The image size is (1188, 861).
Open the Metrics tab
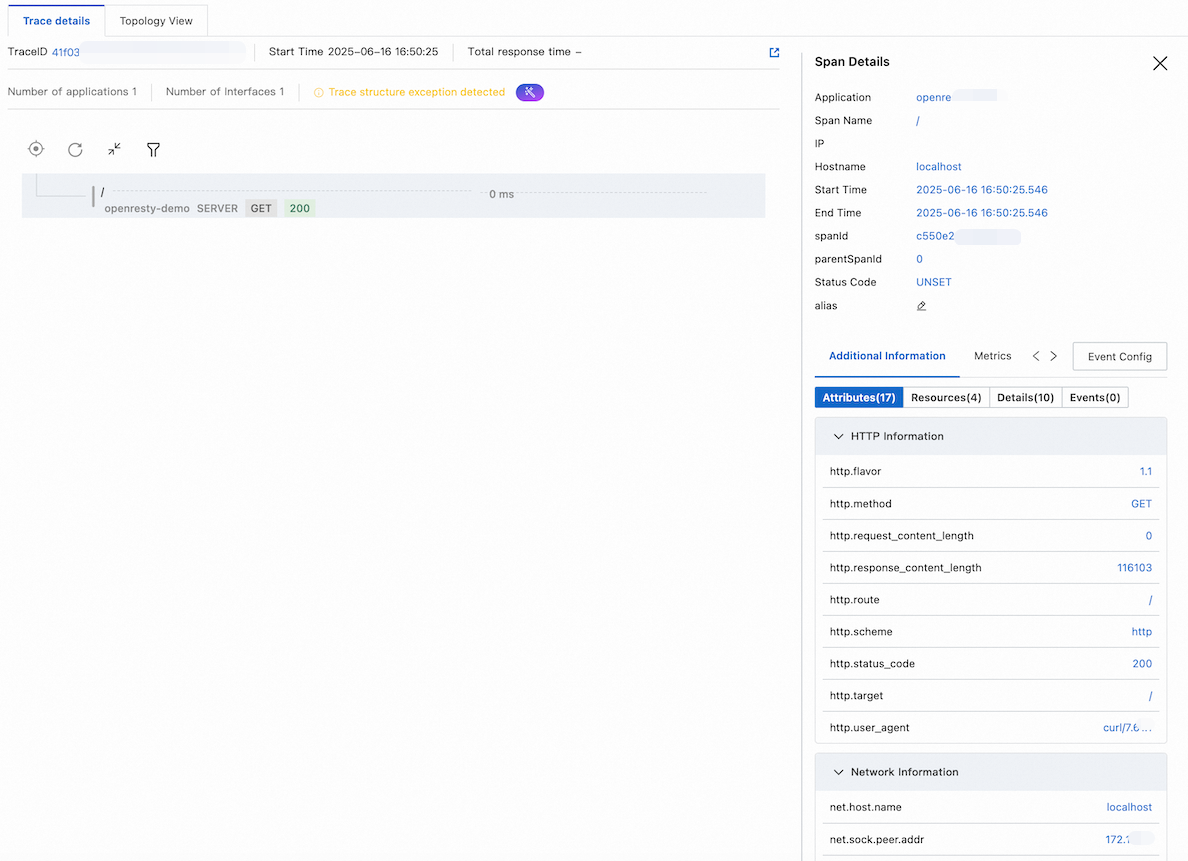(x=992, y=356)
